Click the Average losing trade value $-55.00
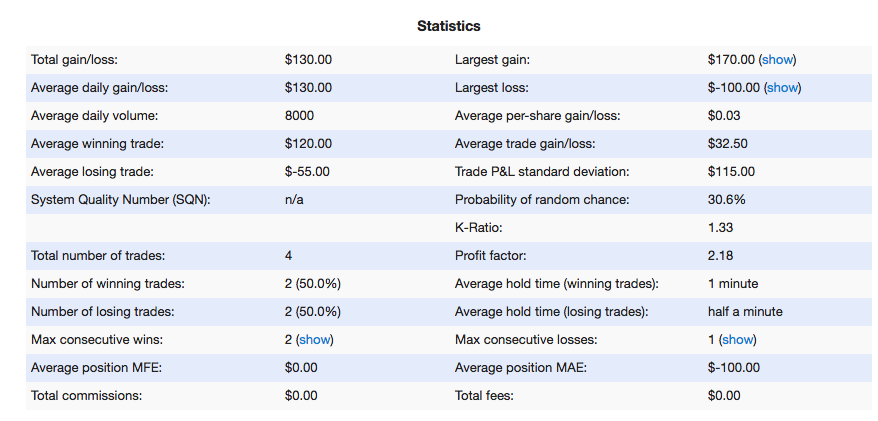 coord(307,172)
